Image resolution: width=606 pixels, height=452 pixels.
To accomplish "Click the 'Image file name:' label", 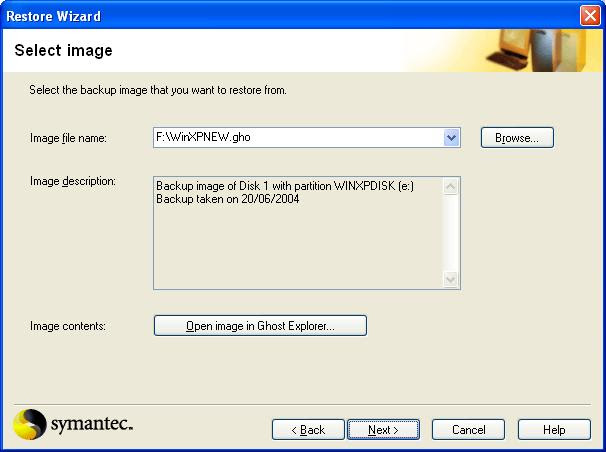I will (68, 138).
